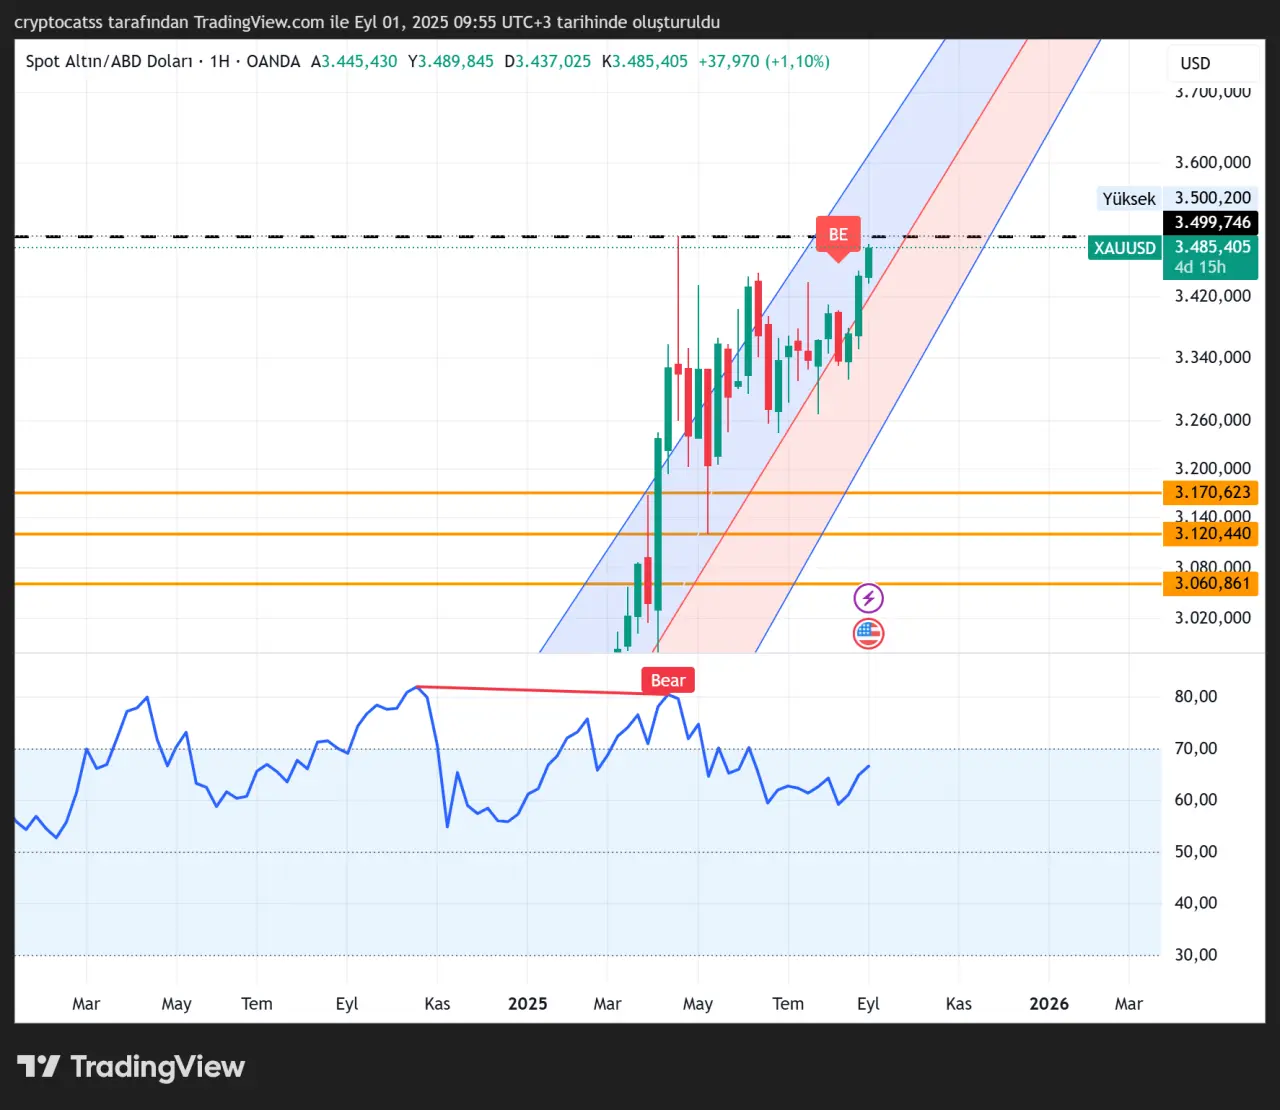Open the 1H timeframe in chart header
The image size is (1280, 1110).
point(219,61)
